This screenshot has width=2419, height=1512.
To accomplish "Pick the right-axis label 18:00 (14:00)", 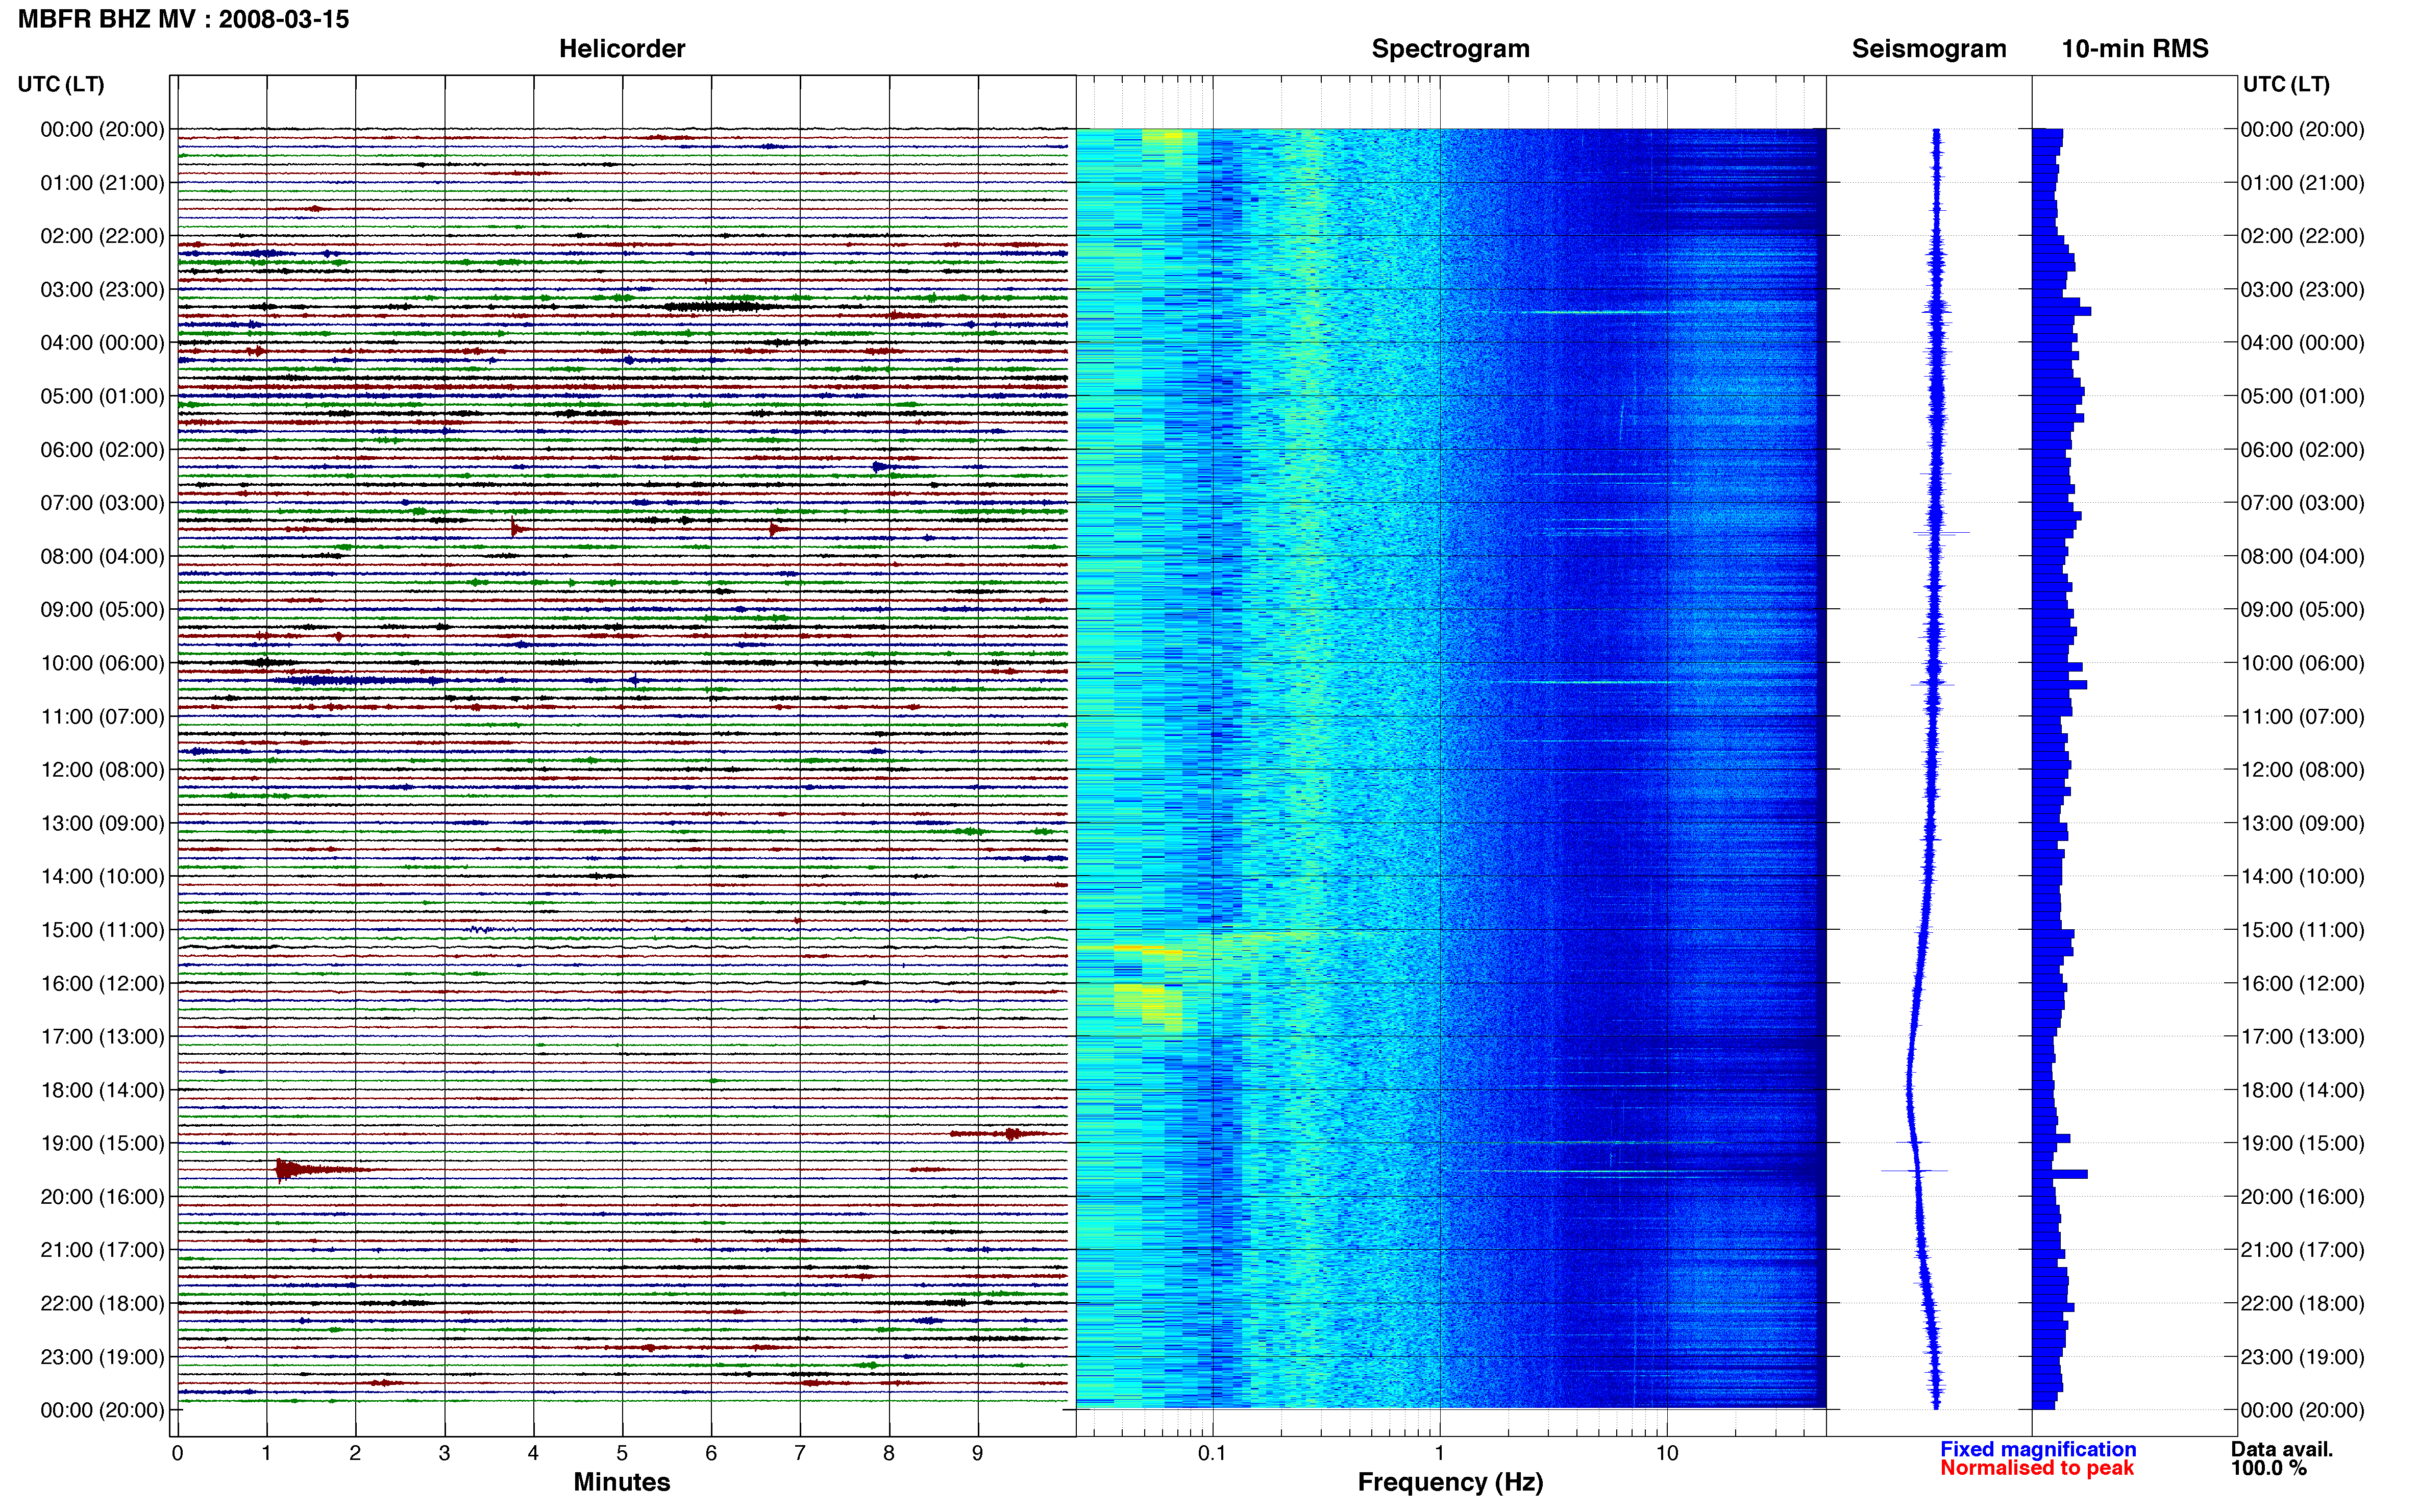I will 2302,1090.
